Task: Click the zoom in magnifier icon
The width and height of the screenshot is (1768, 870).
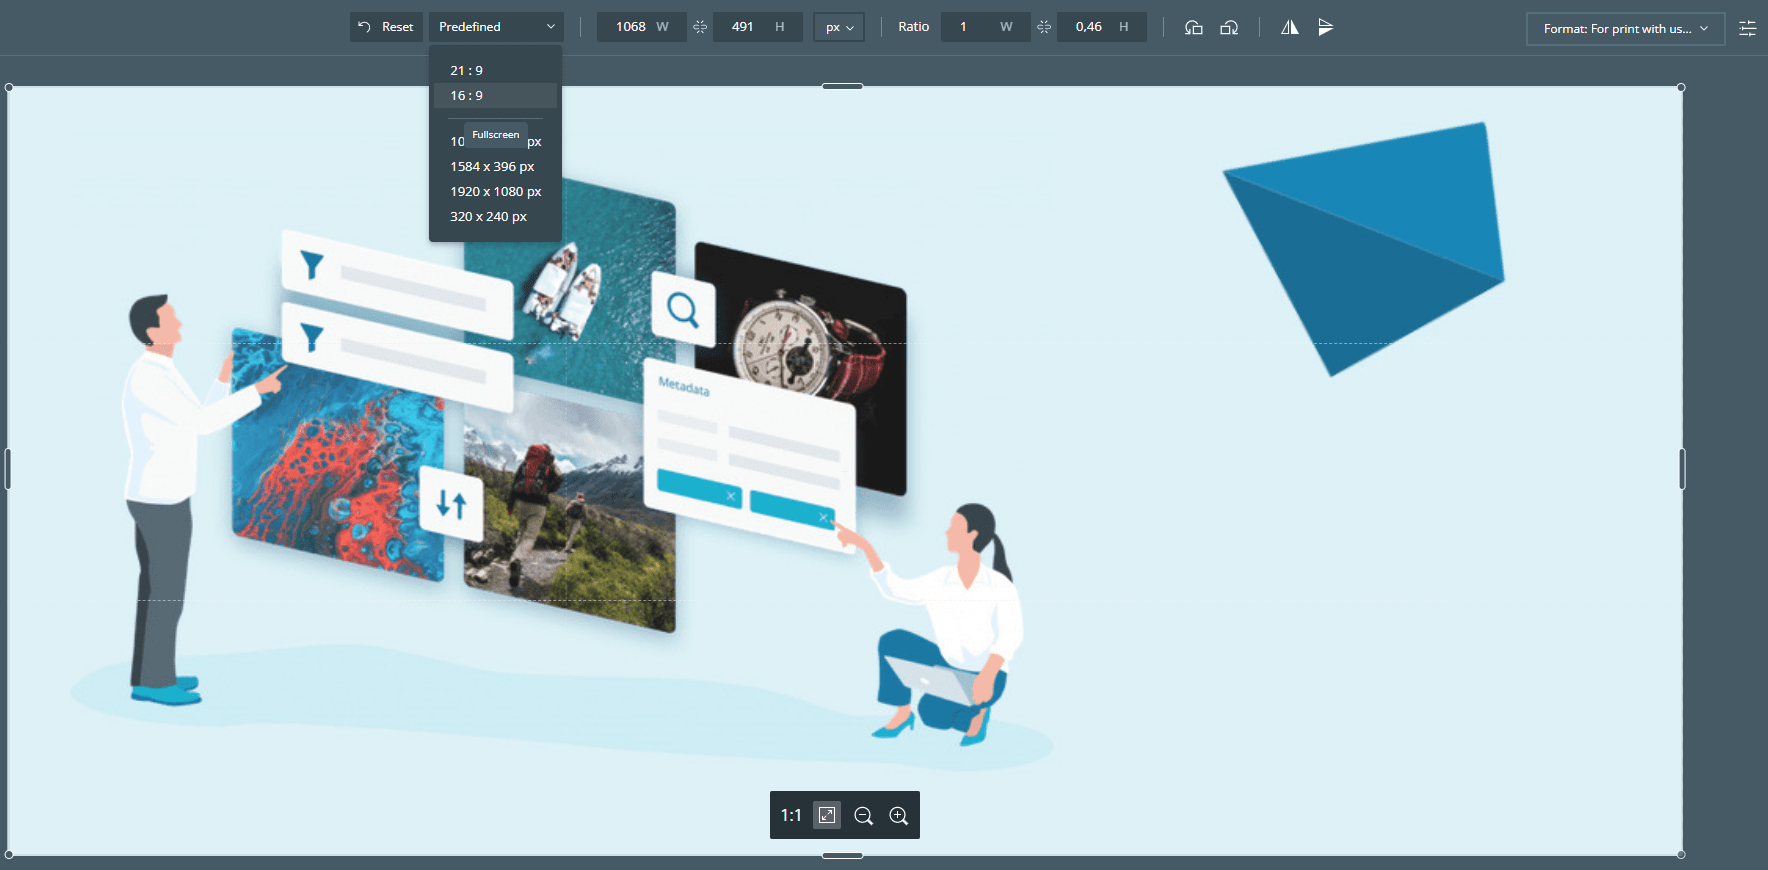Action: pos(899,816)
